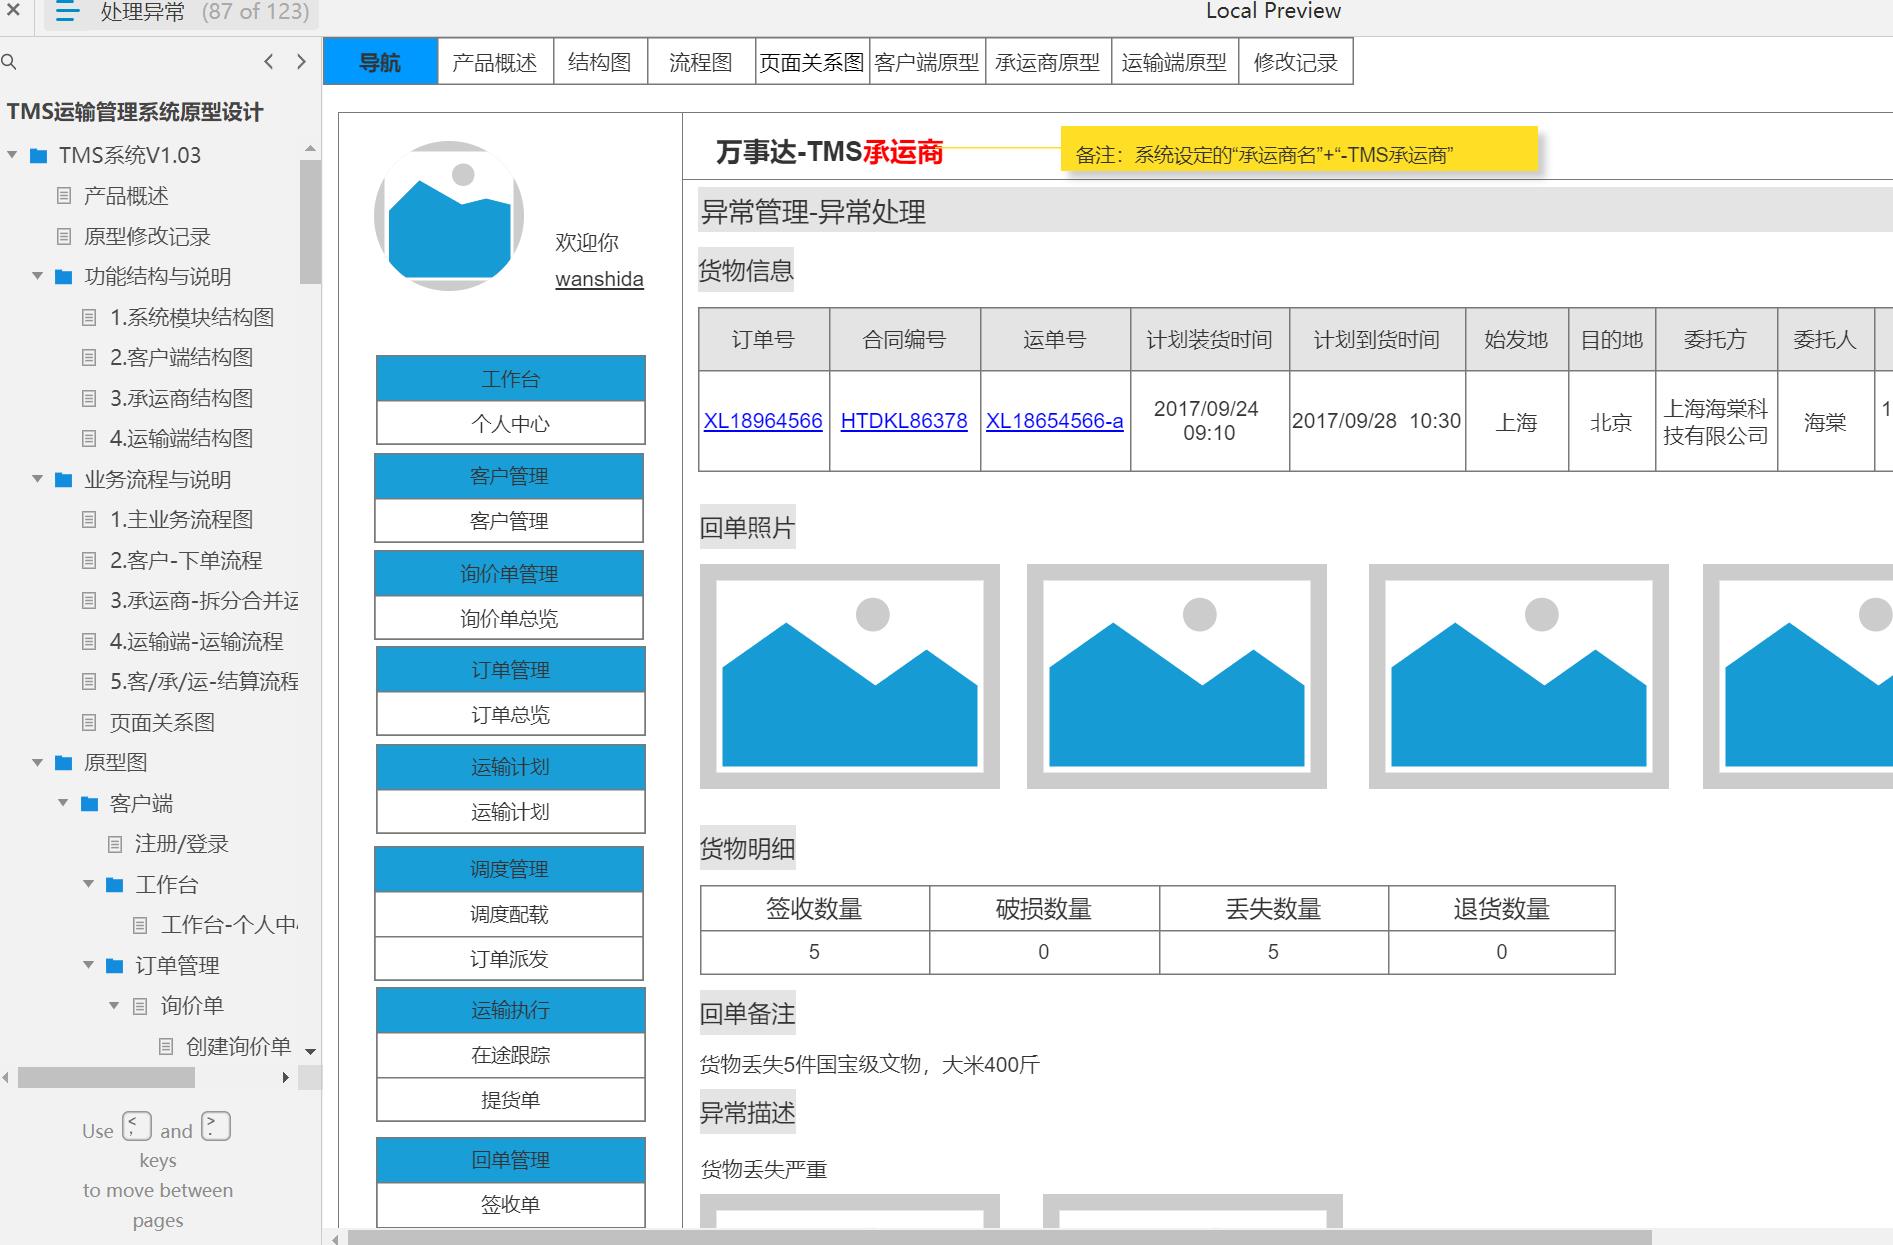Click the 回单管理 menu header

510,1160
